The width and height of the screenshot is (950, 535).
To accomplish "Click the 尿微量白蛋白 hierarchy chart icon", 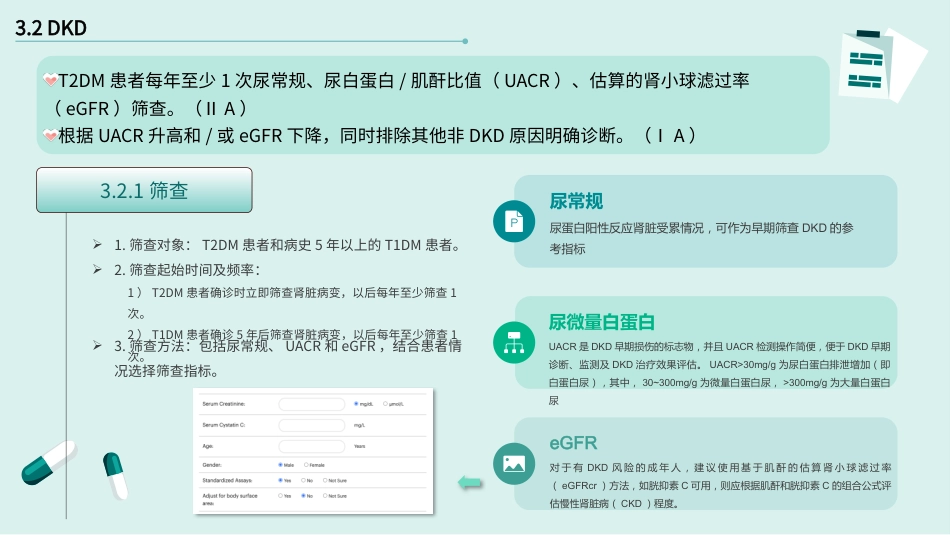I will [x=514, y=342].
